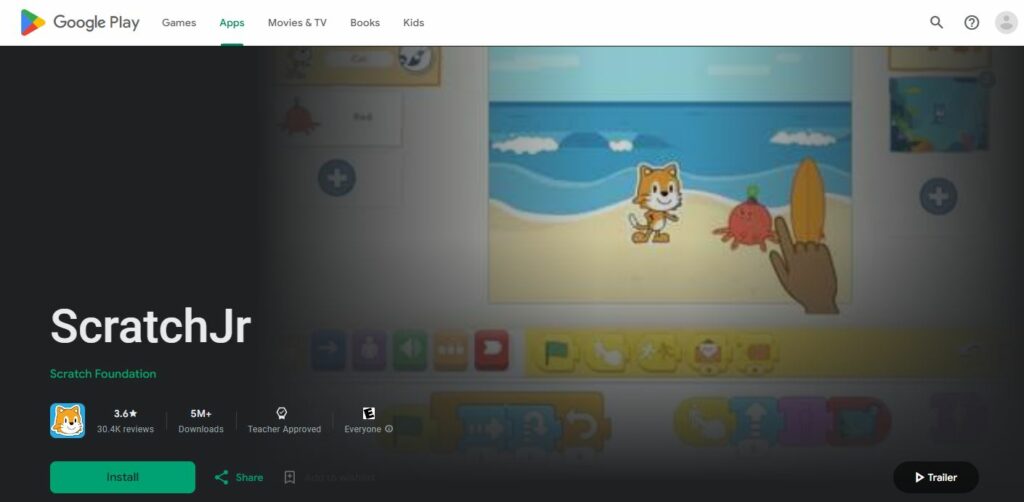Open the help question mark icon

point(972,23)
